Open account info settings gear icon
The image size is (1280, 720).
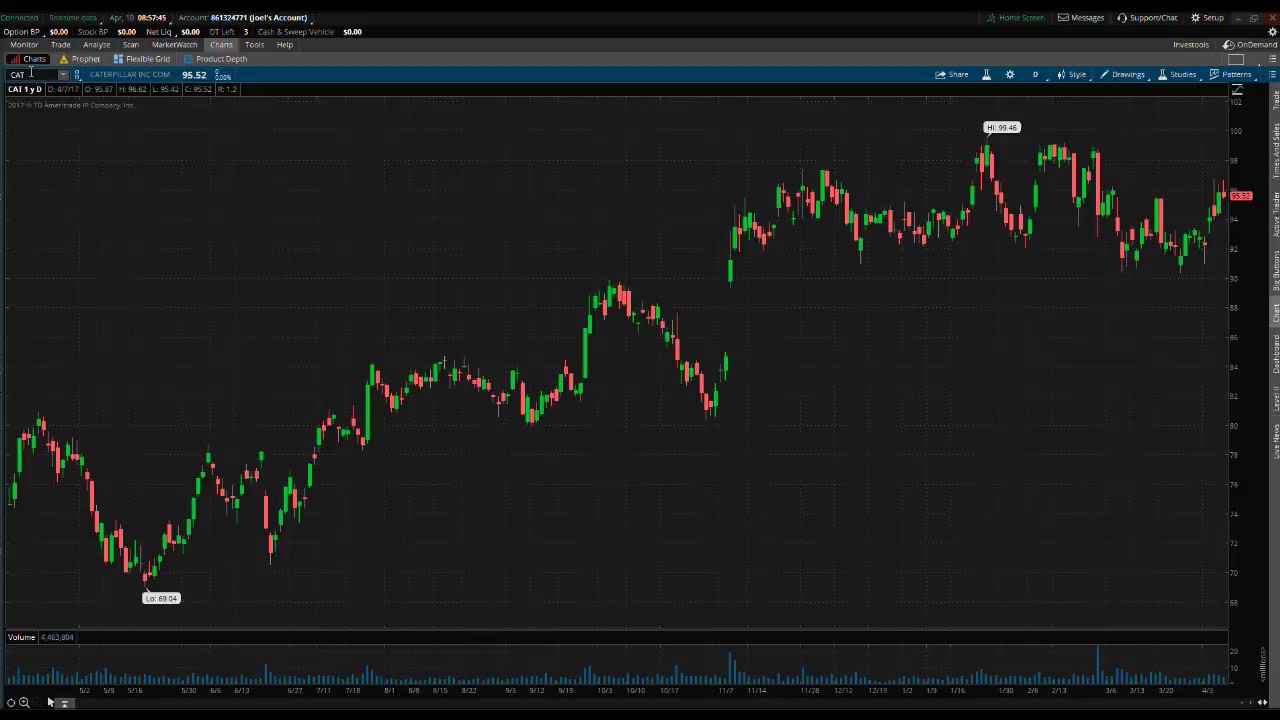(1273, 32)
